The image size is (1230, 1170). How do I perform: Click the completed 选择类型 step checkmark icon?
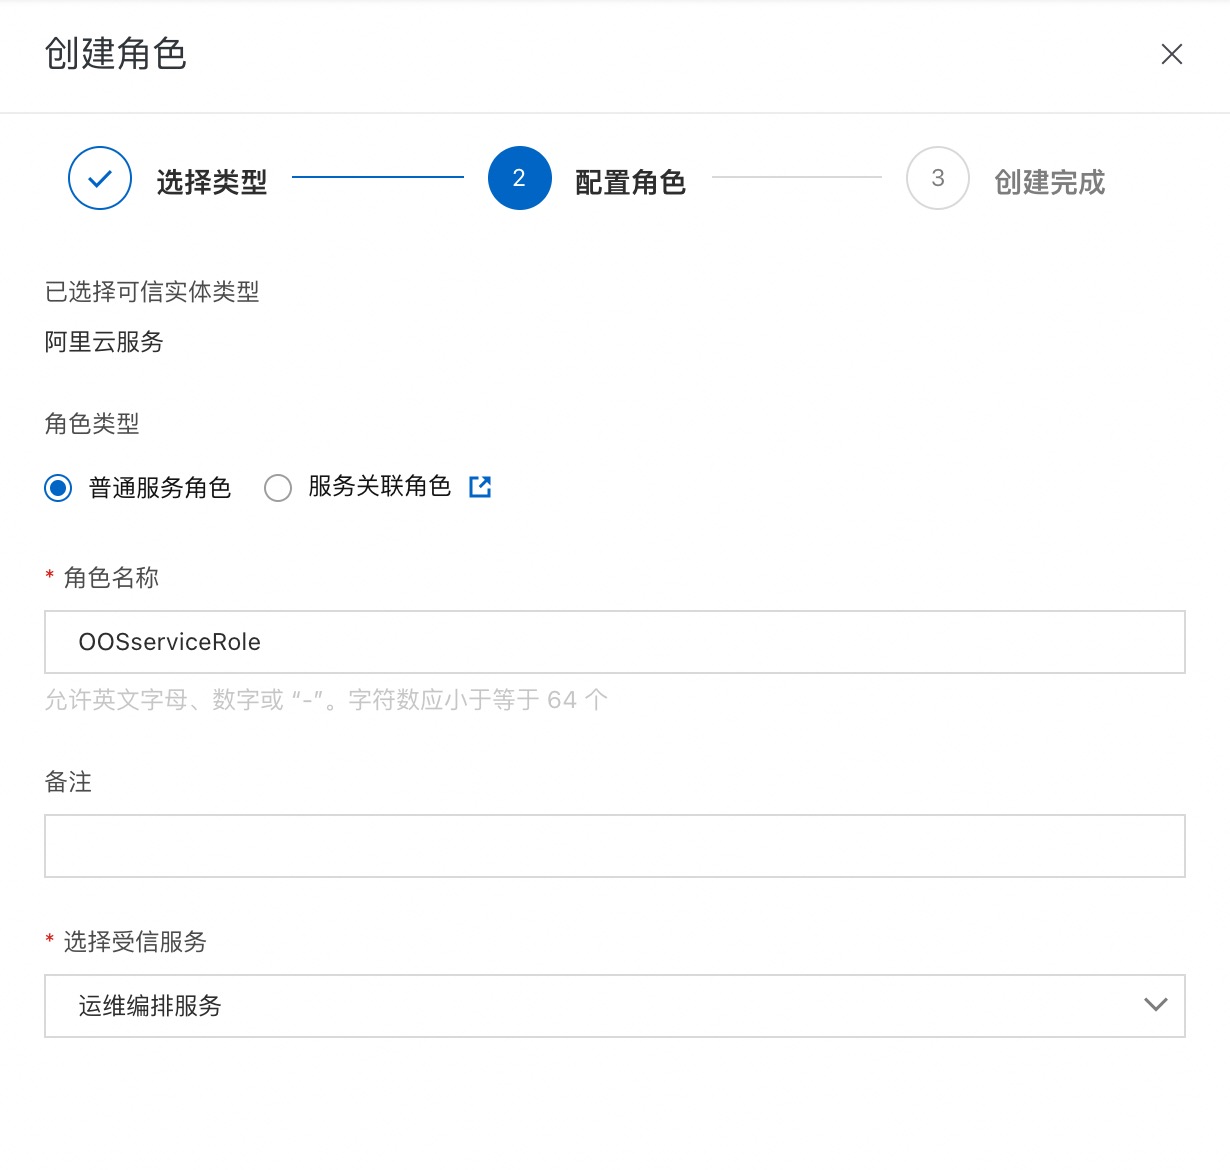point(100,178)
